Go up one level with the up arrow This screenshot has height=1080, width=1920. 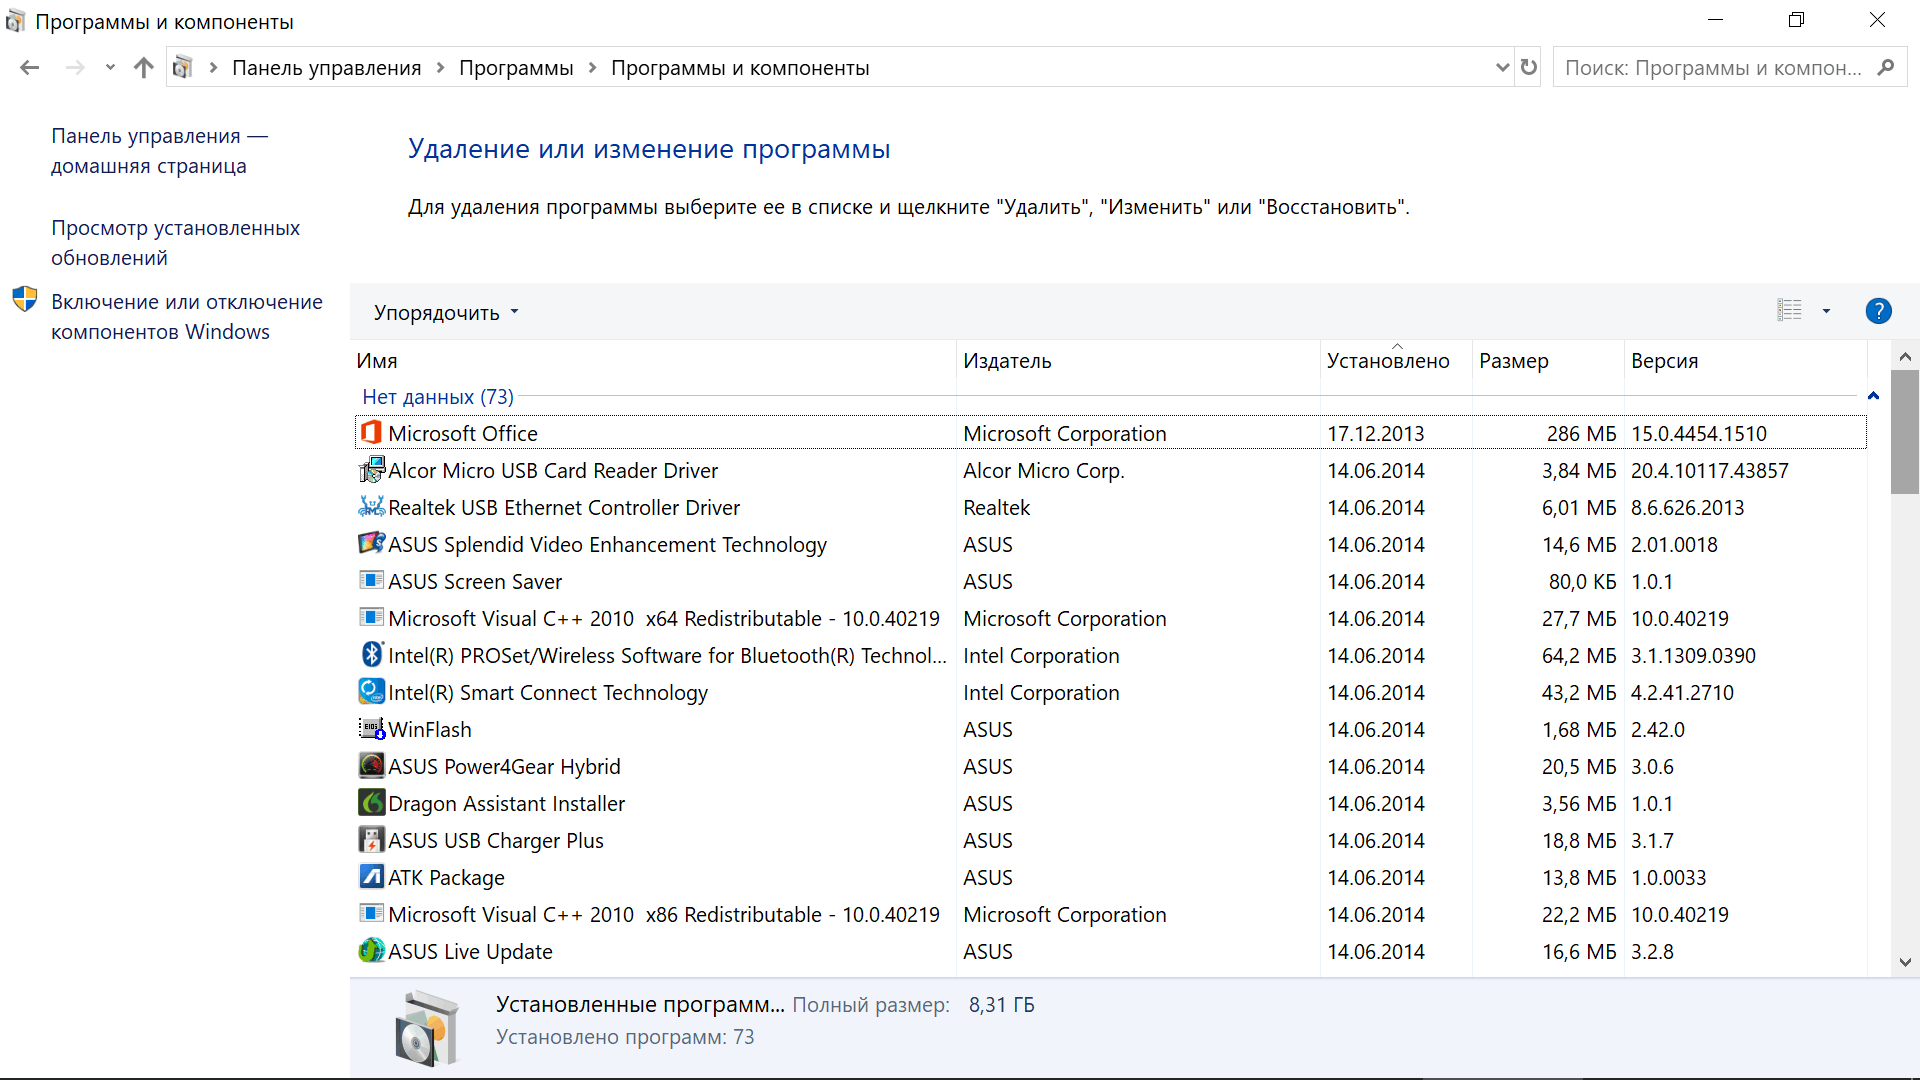144,67
